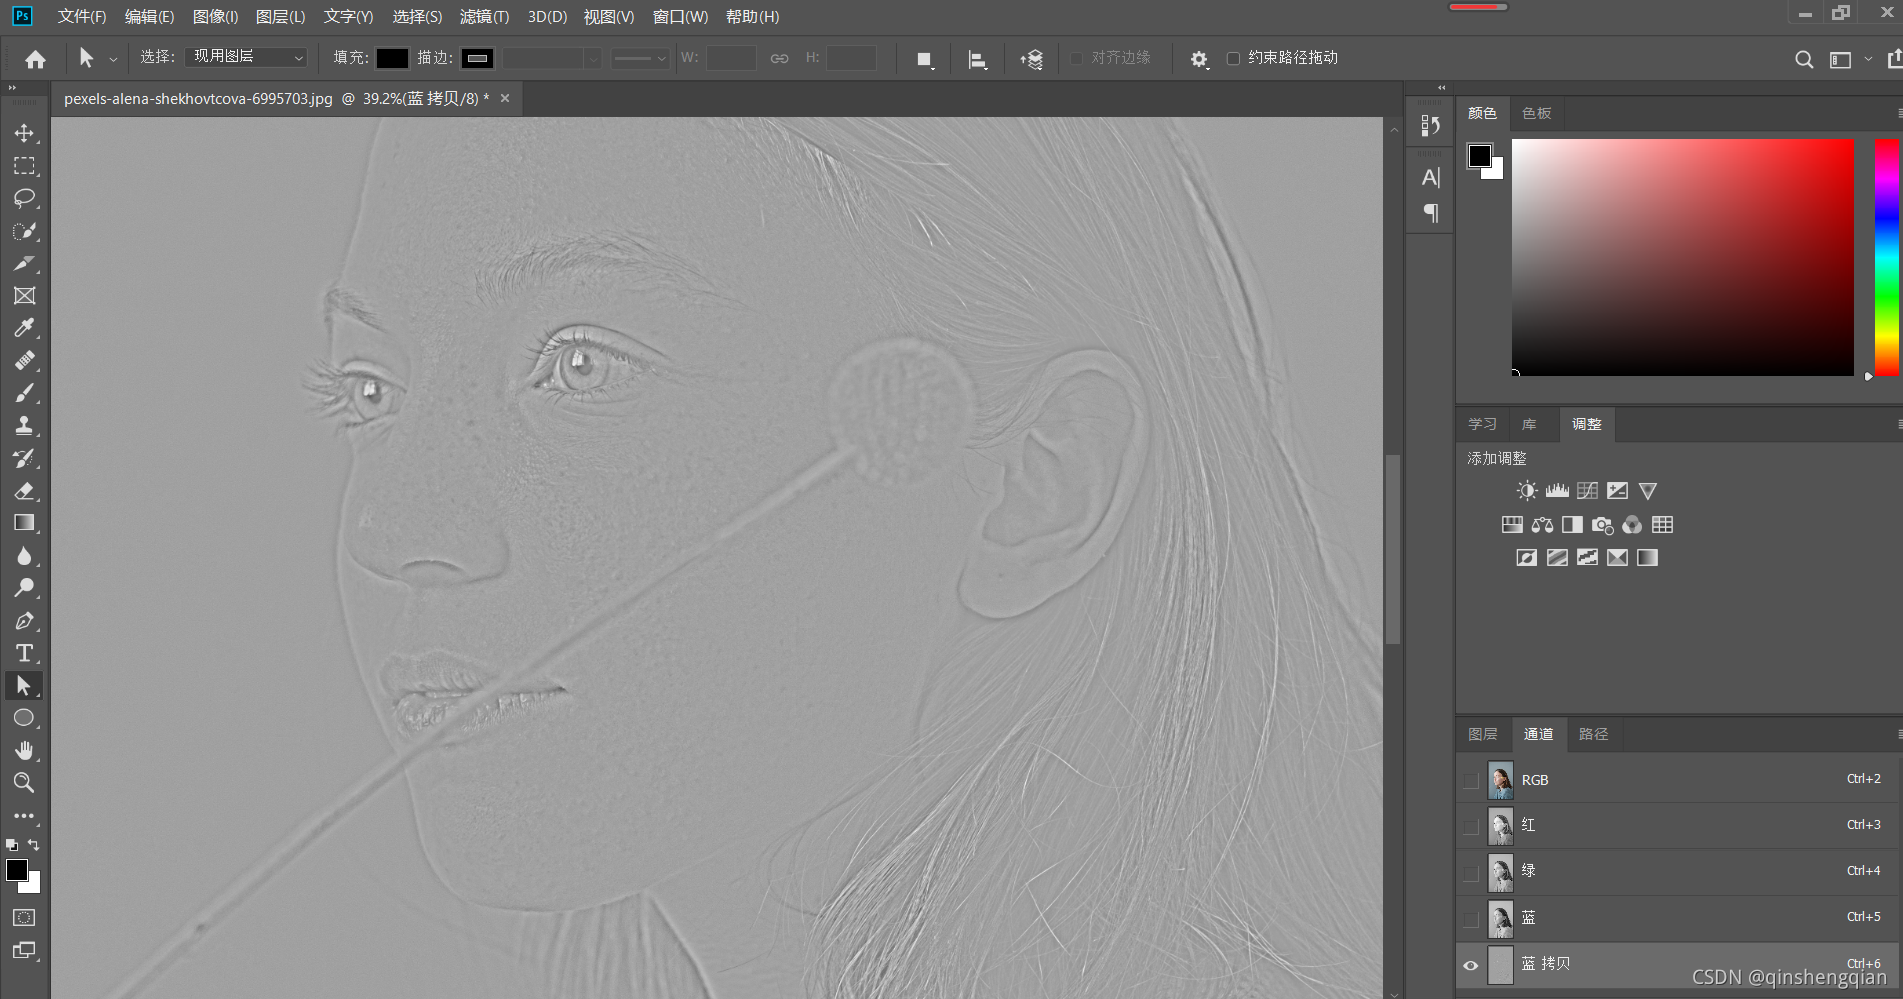Add a Curves adjustment
Viewport: 1903px width, 999px height.
pos(1587,491)
